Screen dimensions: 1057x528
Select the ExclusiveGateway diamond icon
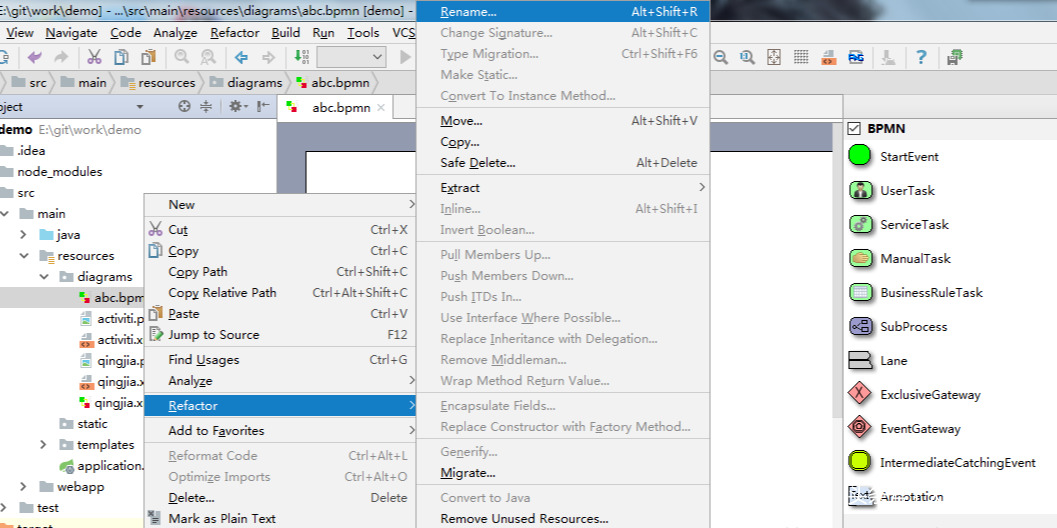point(860,395)
